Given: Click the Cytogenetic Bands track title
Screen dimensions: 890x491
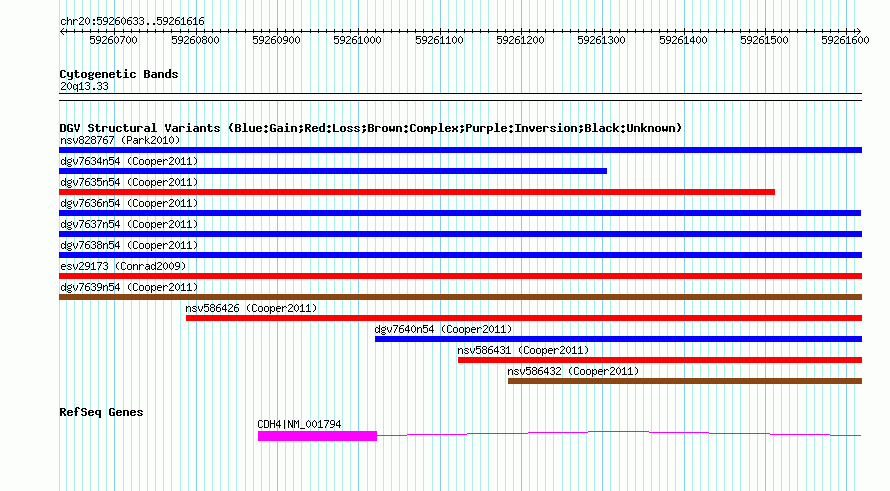Looking at the screenshot, I should [x=119, y=74].
